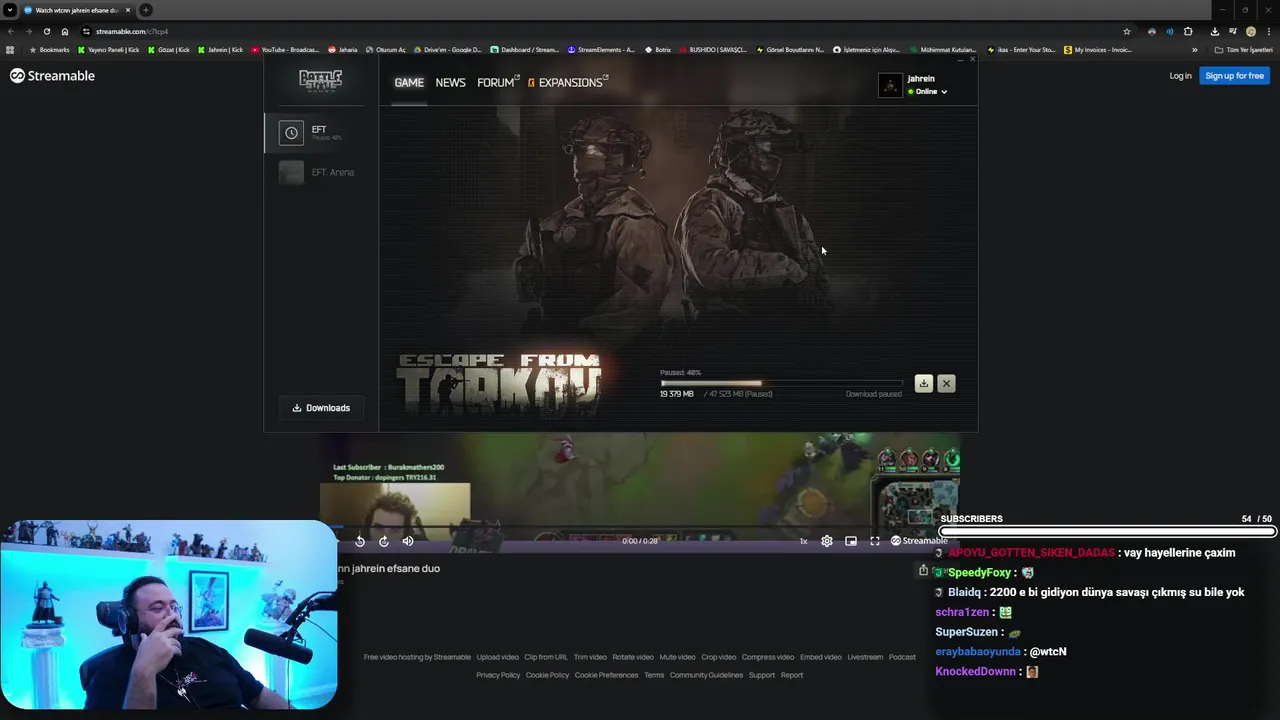Click the jahrein profile avatar

[x=890, y=85]
